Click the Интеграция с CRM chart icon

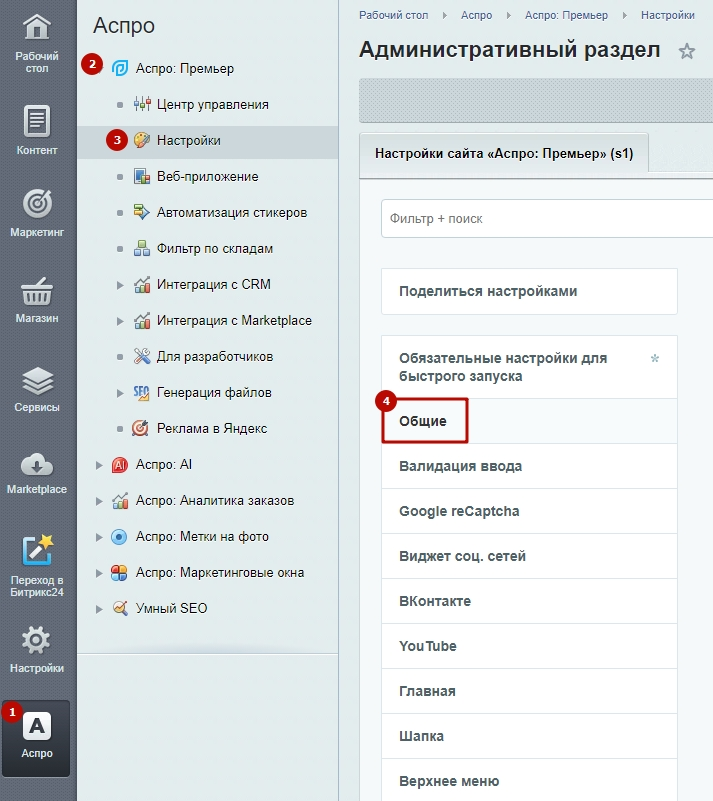click(x=142, y=285)
